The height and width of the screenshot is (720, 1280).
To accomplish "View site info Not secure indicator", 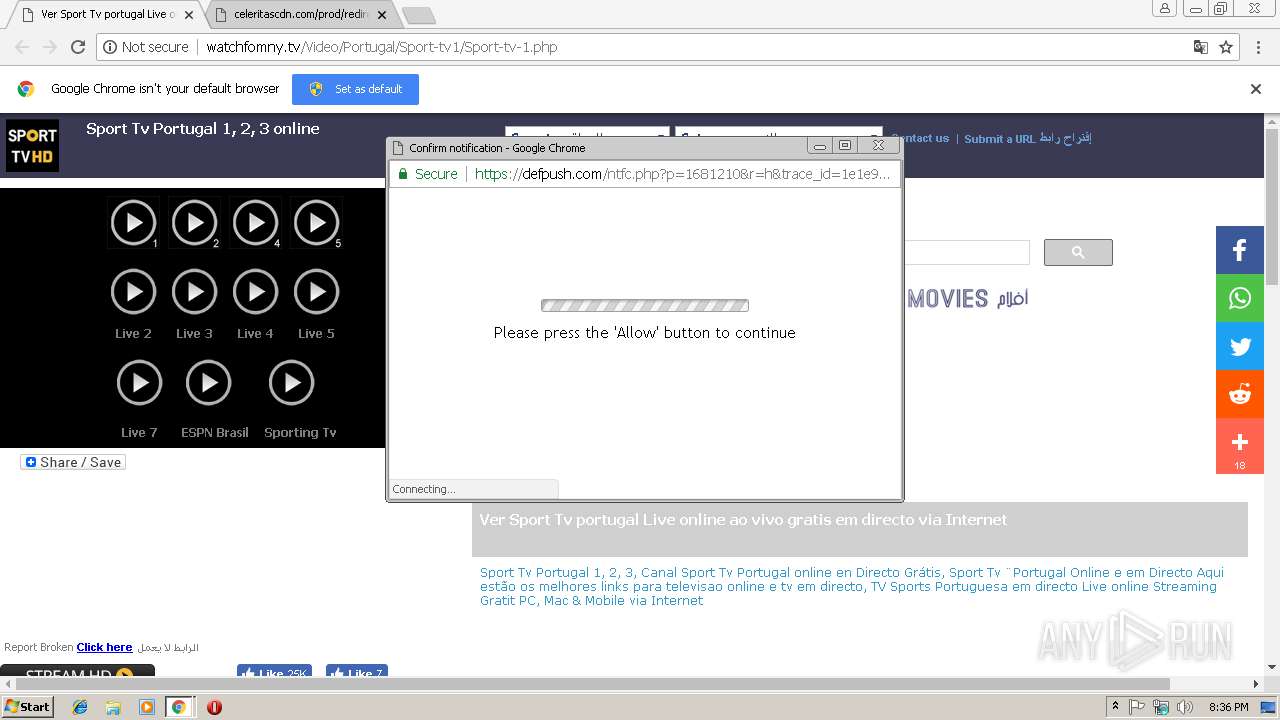I will point(146,47).
